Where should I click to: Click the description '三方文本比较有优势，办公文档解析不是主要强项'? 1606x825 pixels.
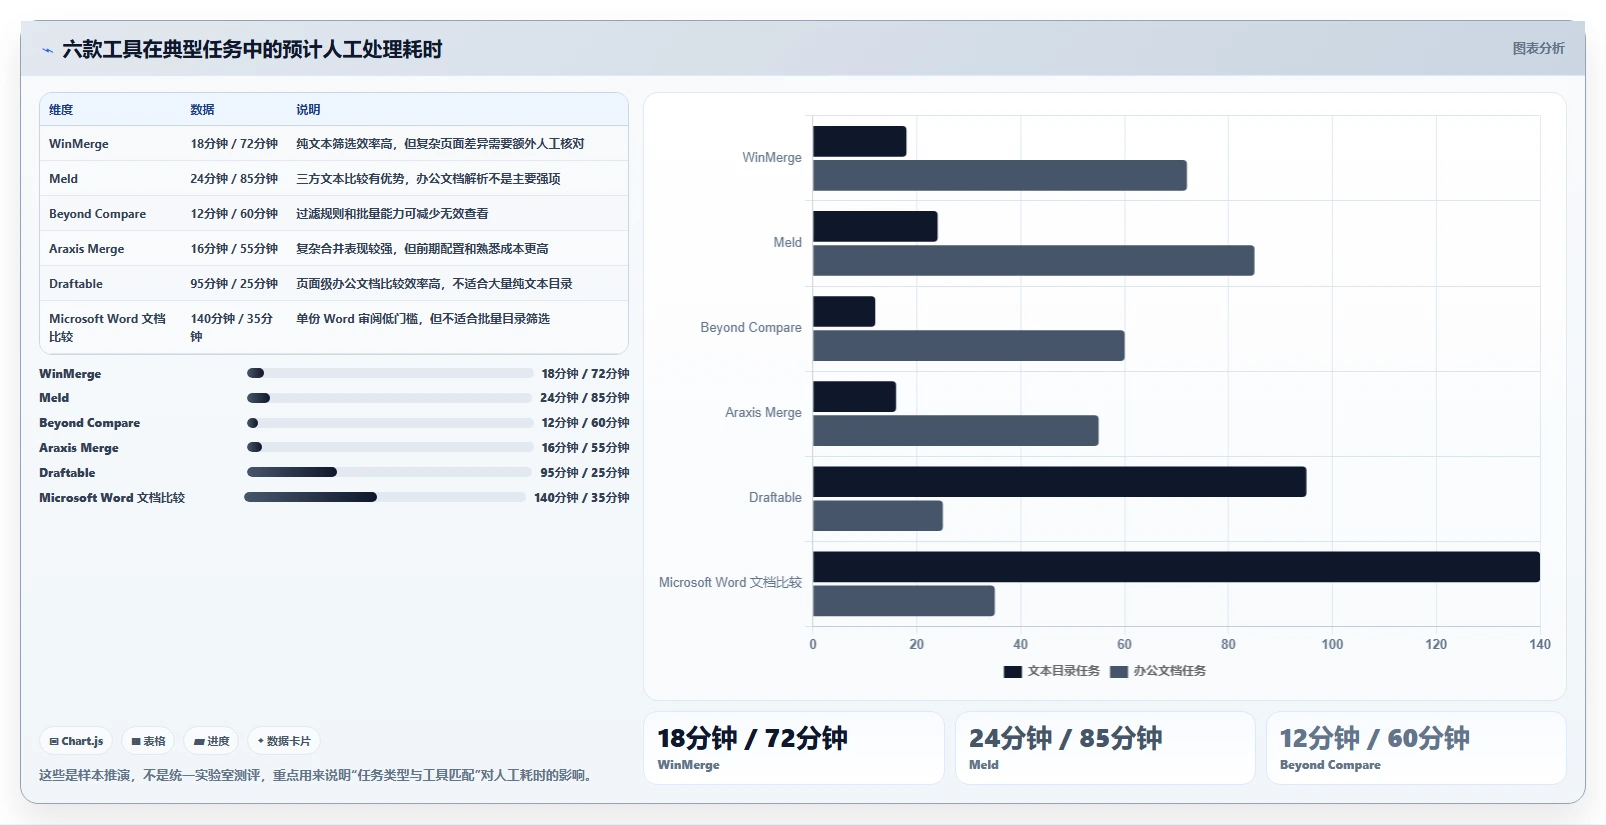click(428, 179)
